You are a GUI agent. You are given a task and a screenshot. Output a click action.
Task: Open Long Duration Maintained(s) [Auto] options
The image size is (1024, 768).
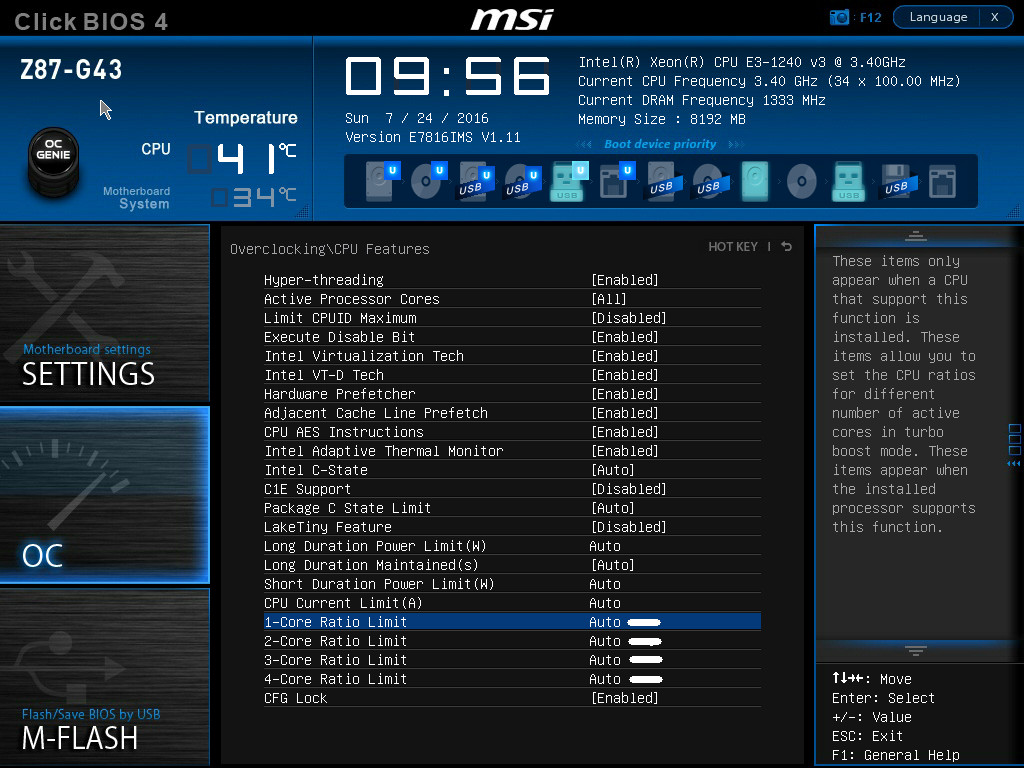pos(613,565)
